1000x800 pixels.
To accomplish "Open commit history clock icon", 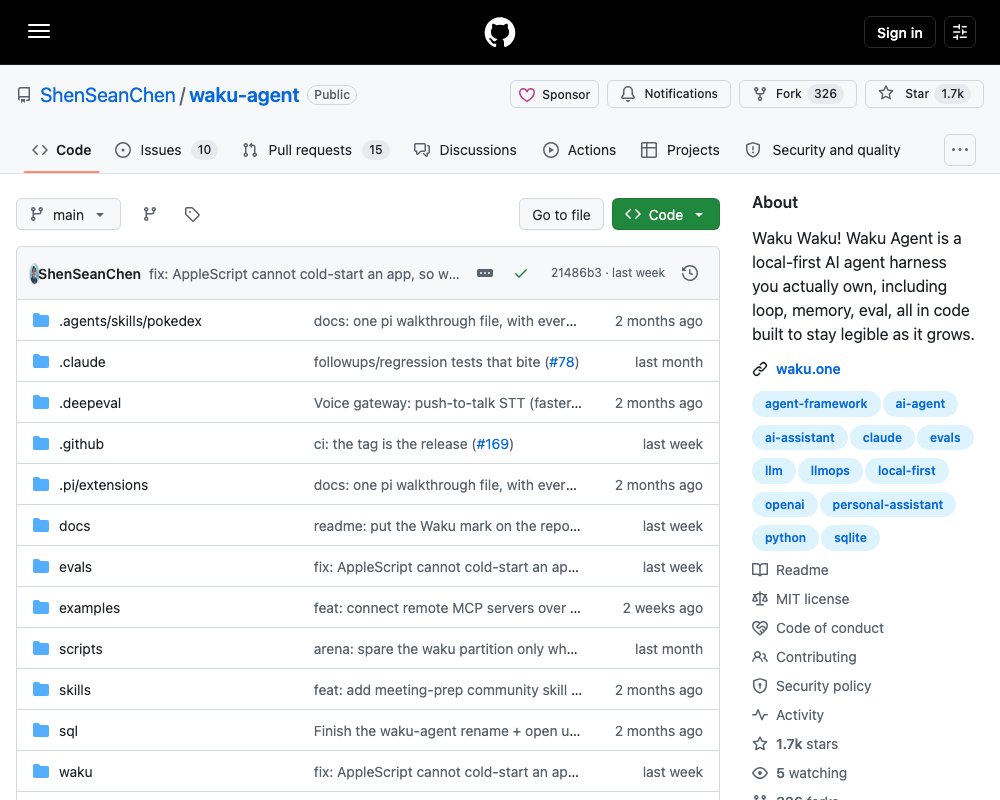I will click(689, 273).
